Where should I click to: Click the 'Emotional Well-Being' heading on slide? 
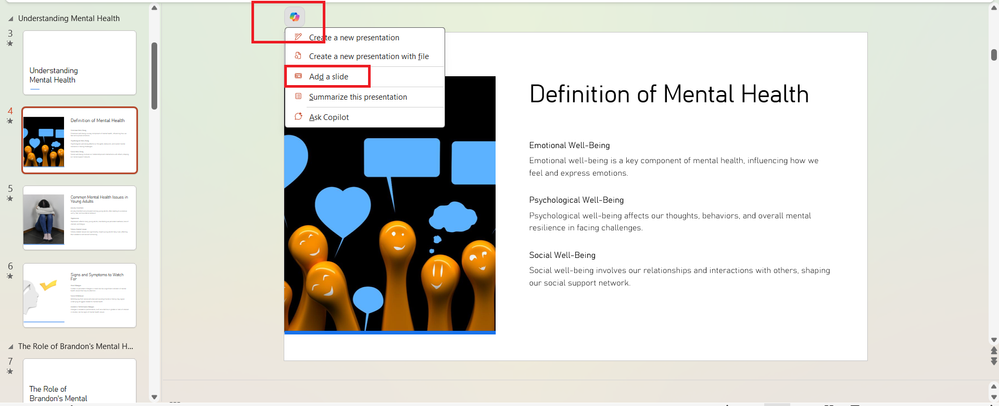[x=570, y=145]
